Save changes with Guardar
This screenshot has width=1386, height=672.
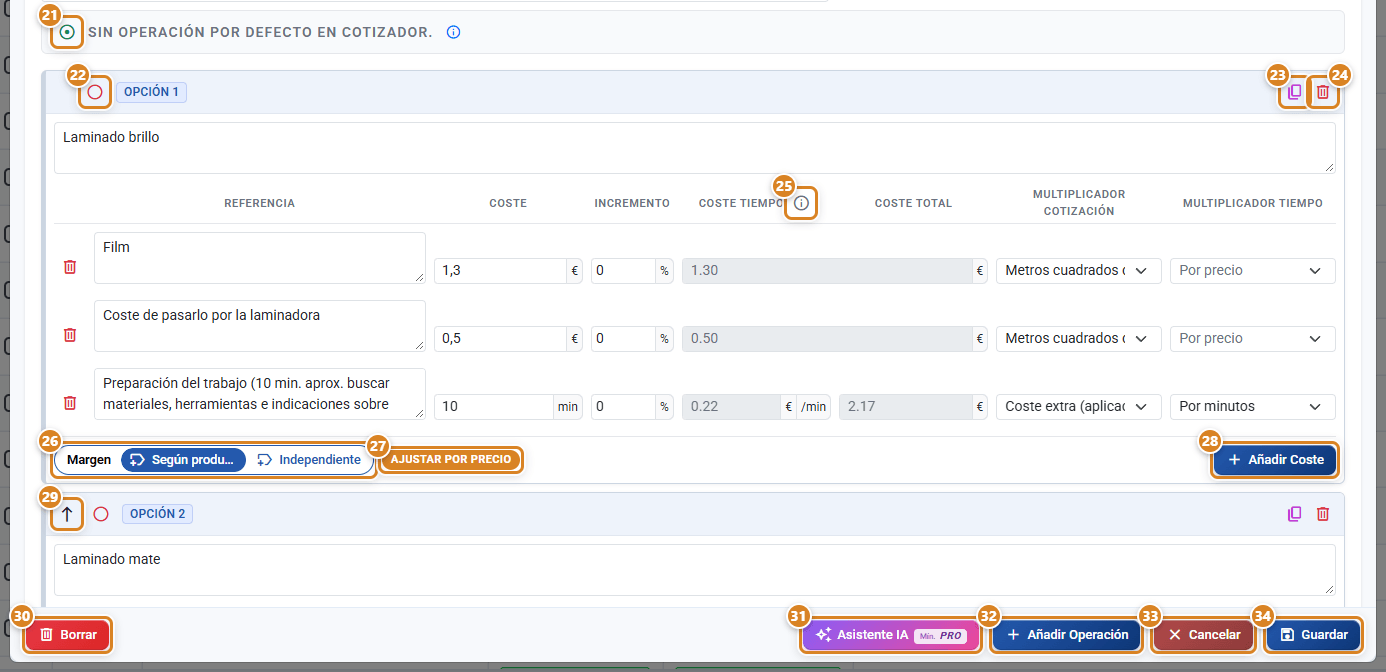point(1314,635)
